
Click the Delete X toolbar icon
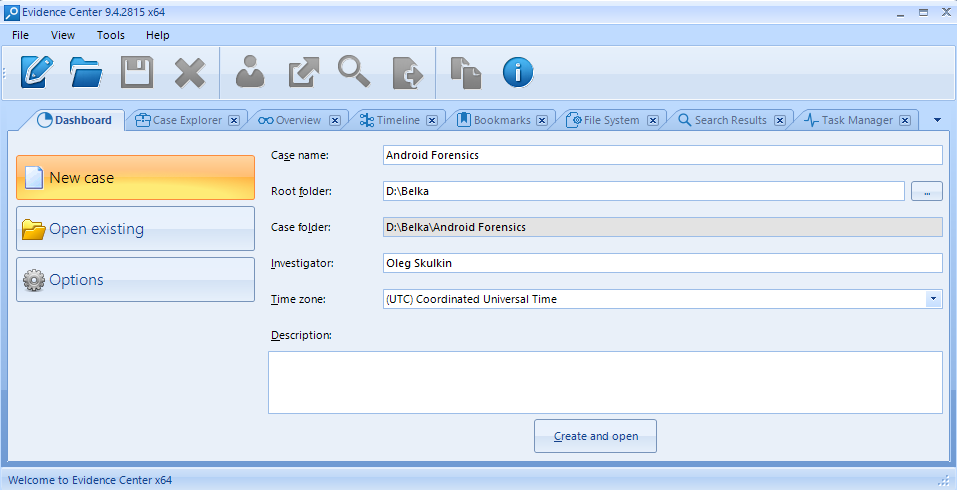tap(190, 73)
